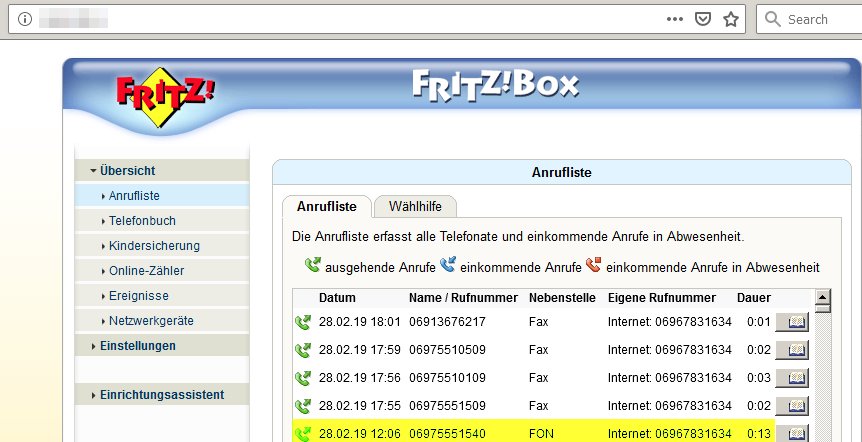Viewport: 862px width, 442px height.
Task: Open Kindersicherung in the sidebar
Action: point(154,245)
